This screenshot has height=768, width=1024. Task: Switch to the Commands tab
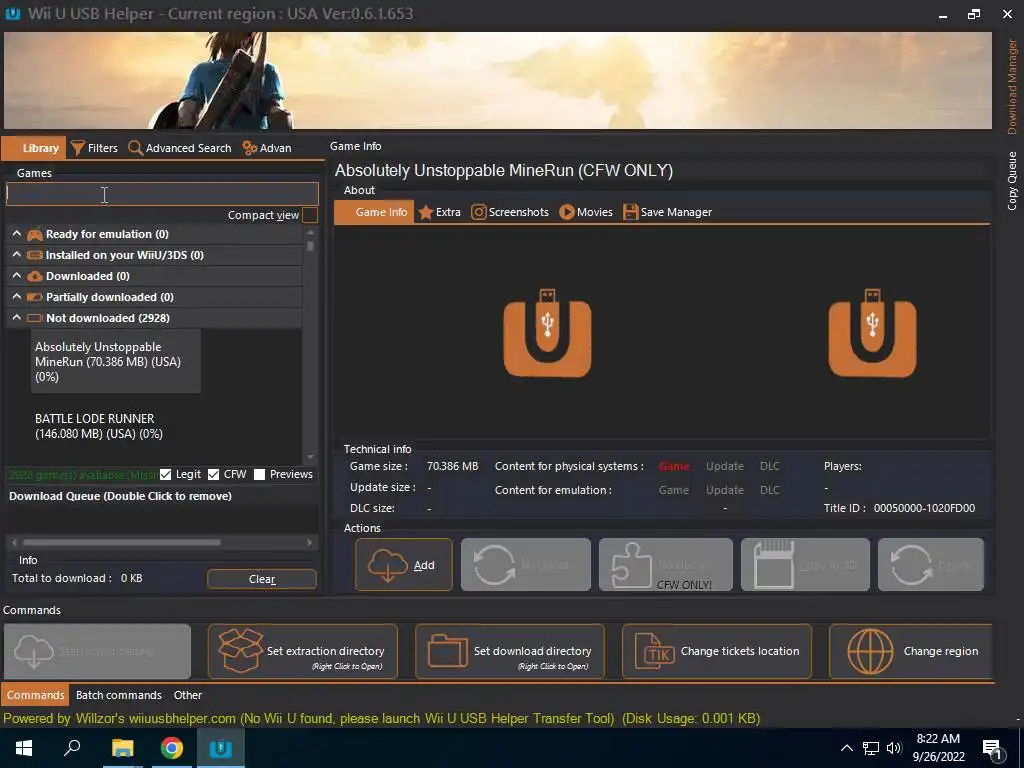[x=35, y=695]
